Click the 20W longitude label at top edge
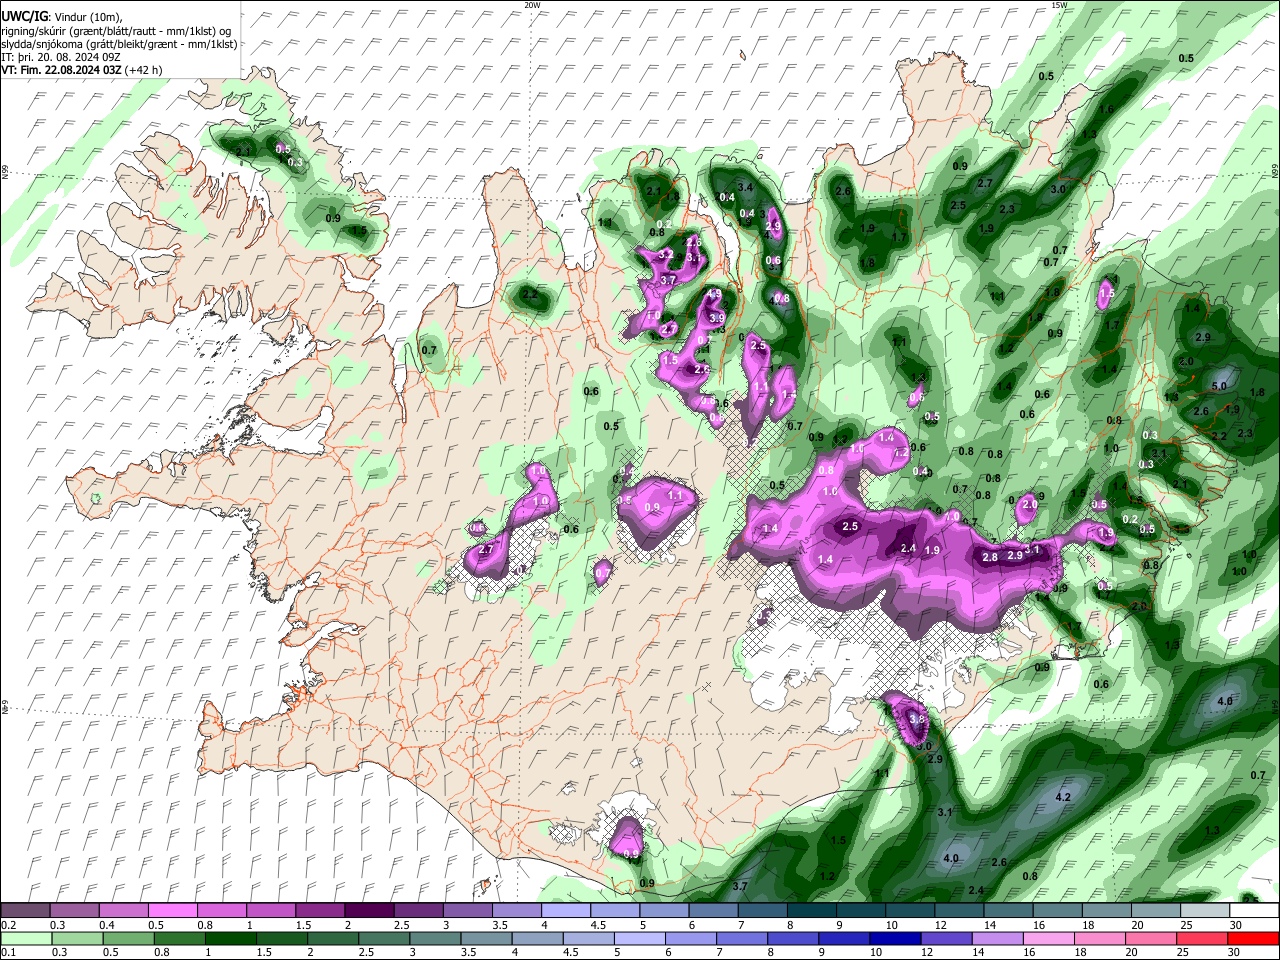The height and width of the screenshot is (960, 1280). [532, 5]
